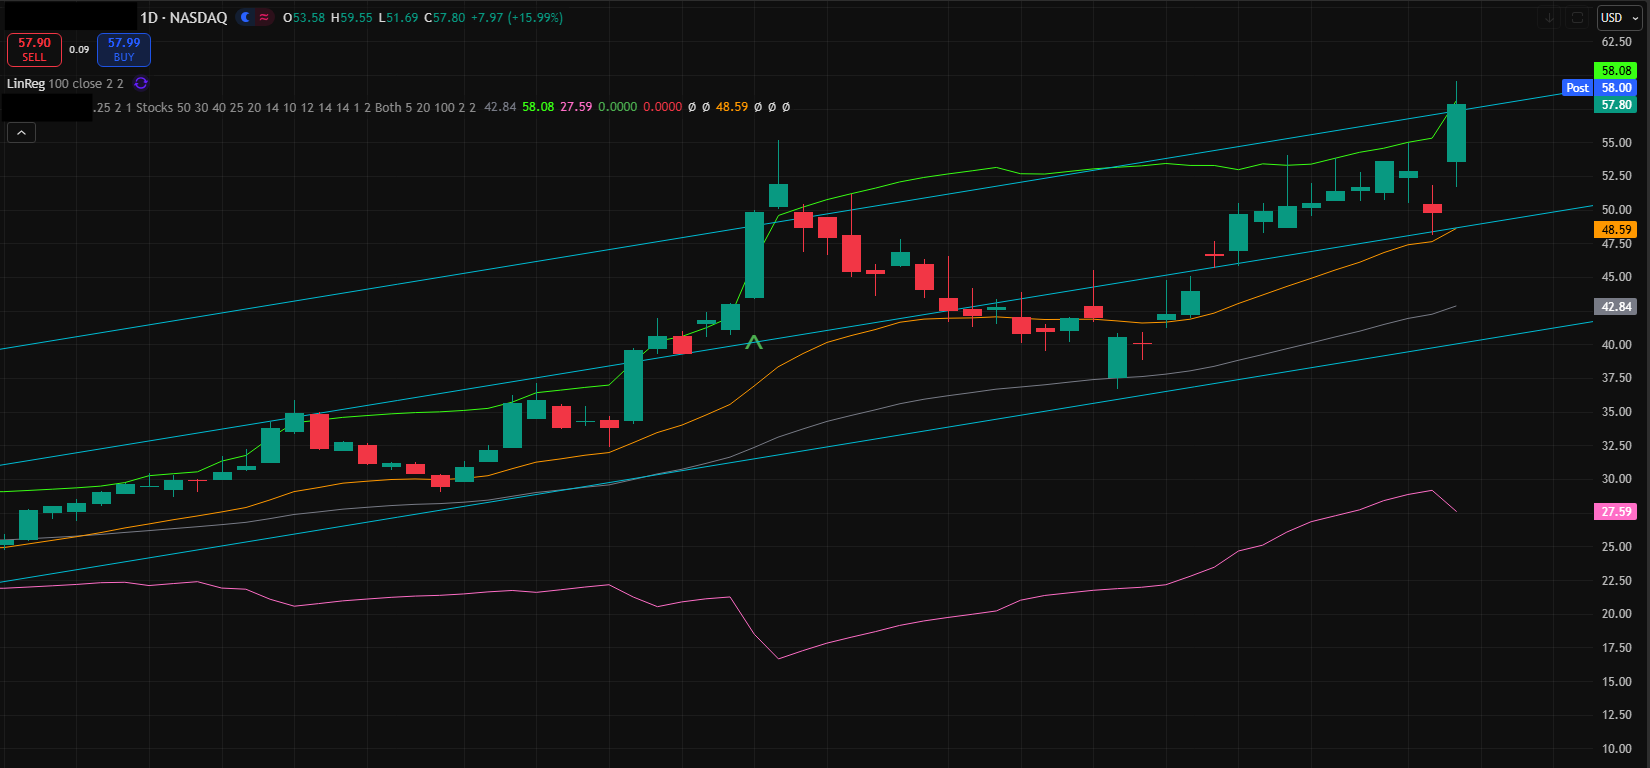Click the blue moon session icon

(246, 18)
